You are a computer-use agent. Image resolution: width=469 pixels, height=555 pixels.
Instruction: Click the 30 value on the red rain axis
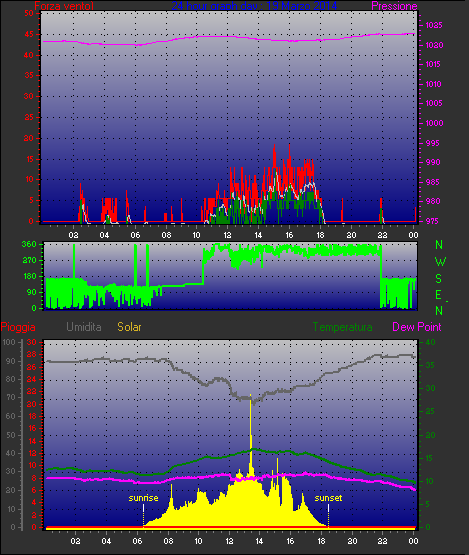(32, 342)
